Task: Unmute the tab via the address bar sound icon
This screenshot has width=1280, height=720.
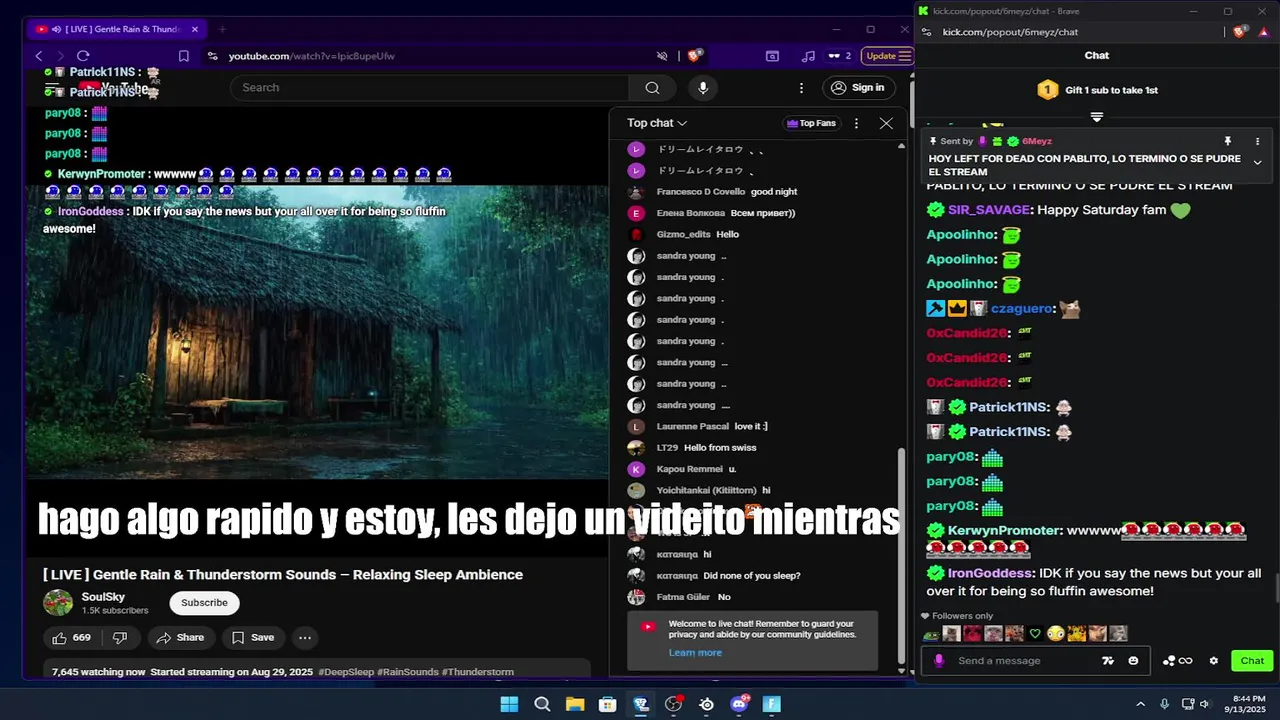Action: pyautogui.click(x=662, y=56)
